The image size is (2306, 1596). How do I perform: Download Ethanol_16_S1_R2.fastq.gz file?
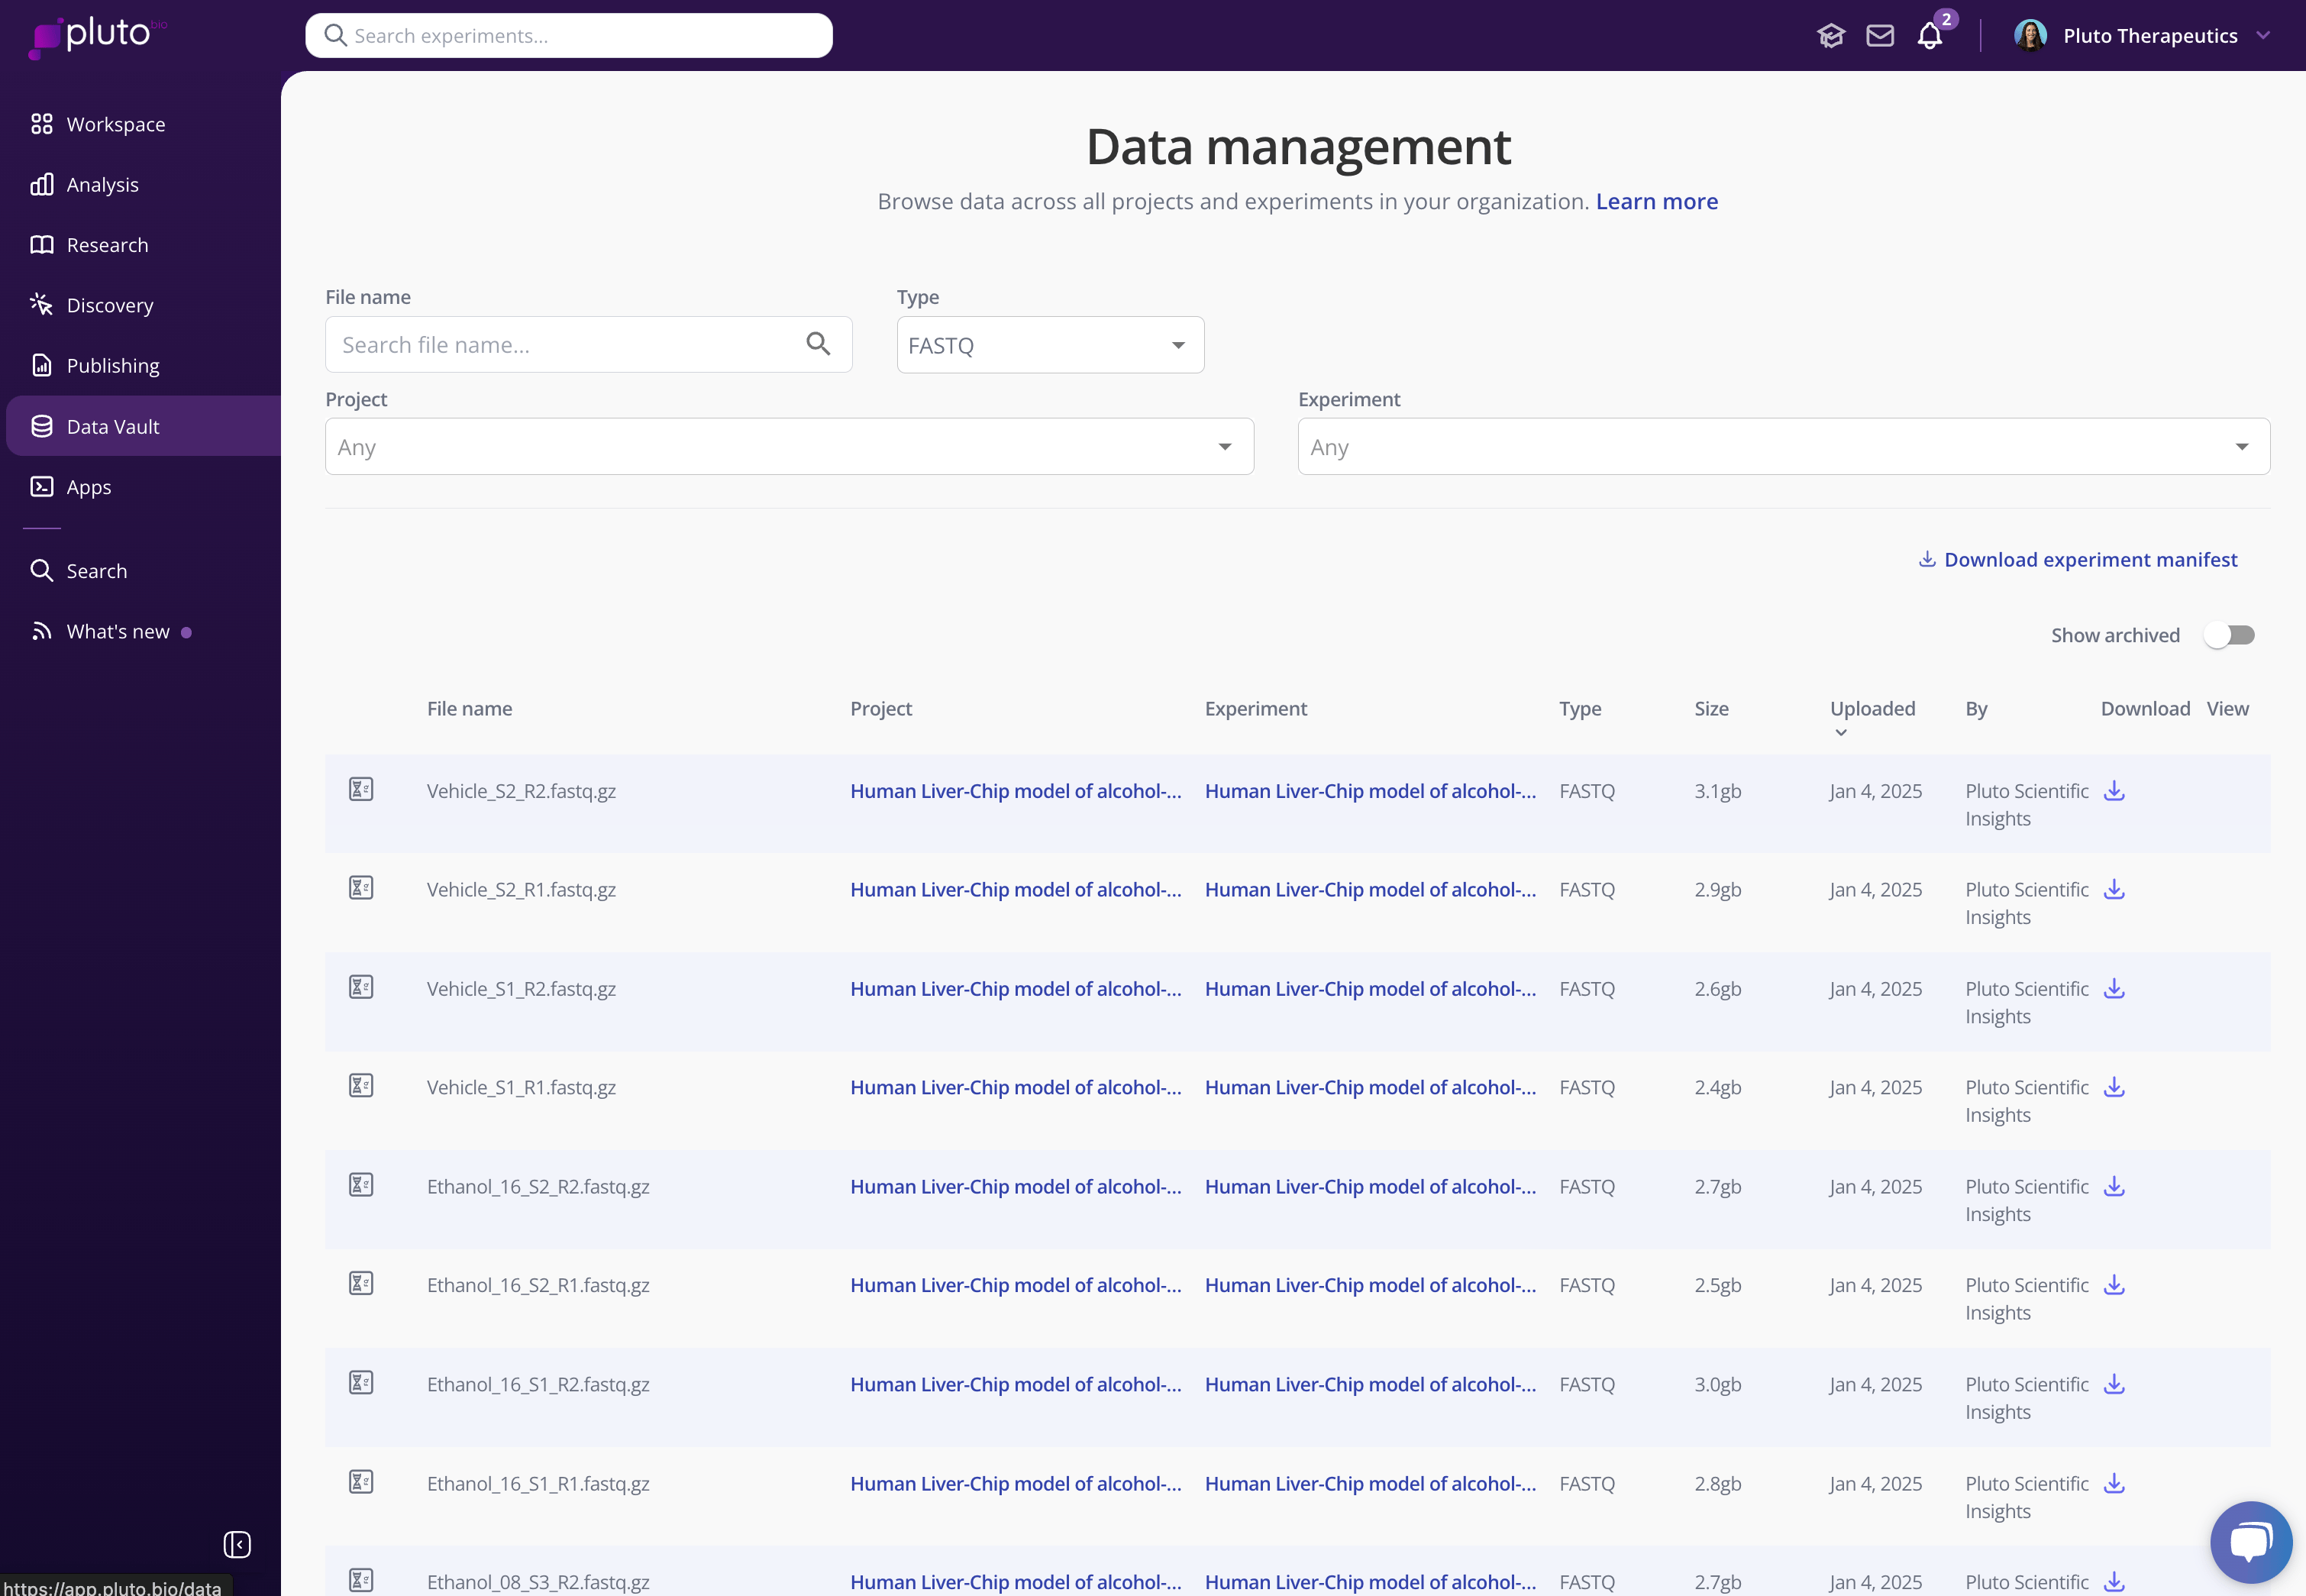pos(2114,1384)
